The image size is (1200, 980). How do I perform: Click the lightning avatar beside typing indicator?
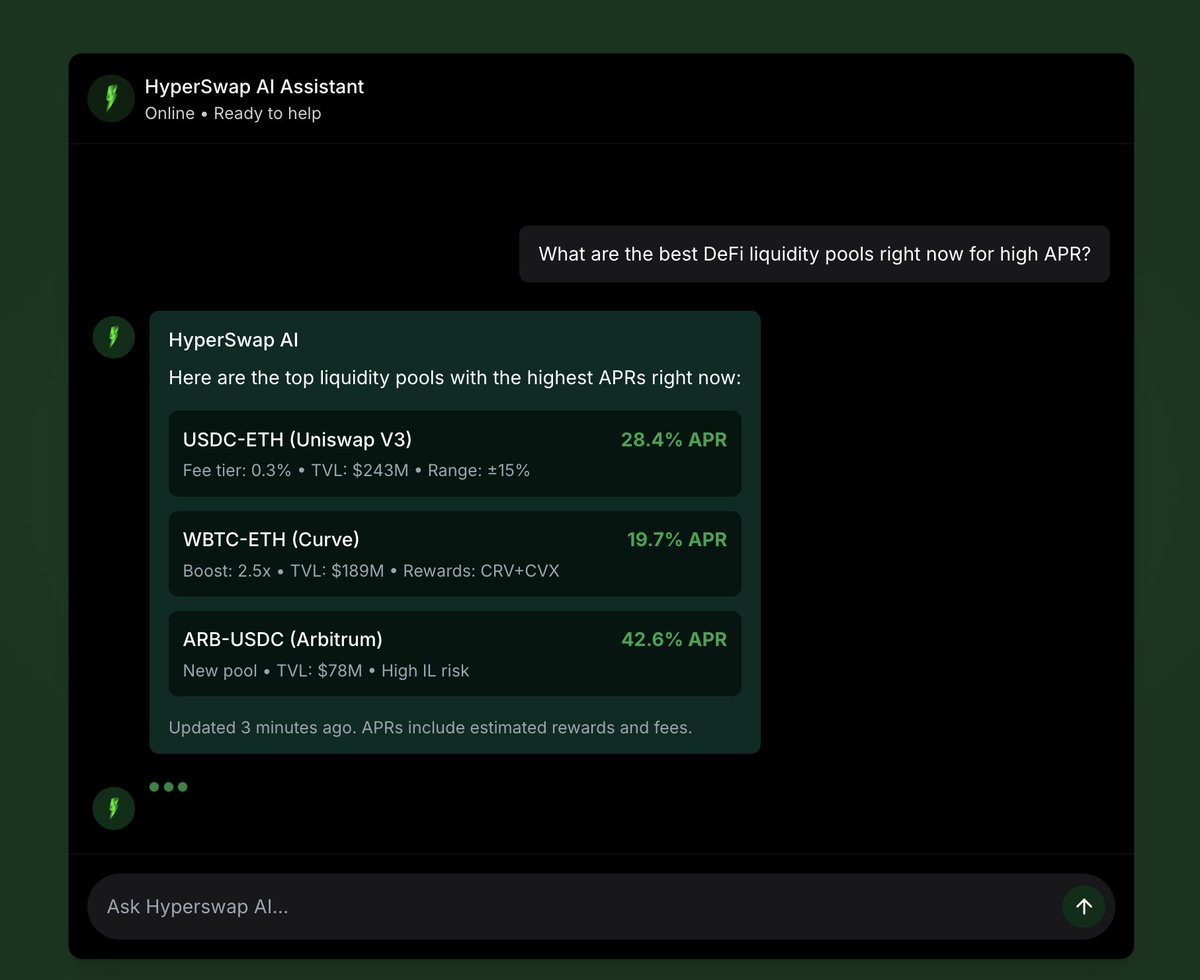click(114, 808)
